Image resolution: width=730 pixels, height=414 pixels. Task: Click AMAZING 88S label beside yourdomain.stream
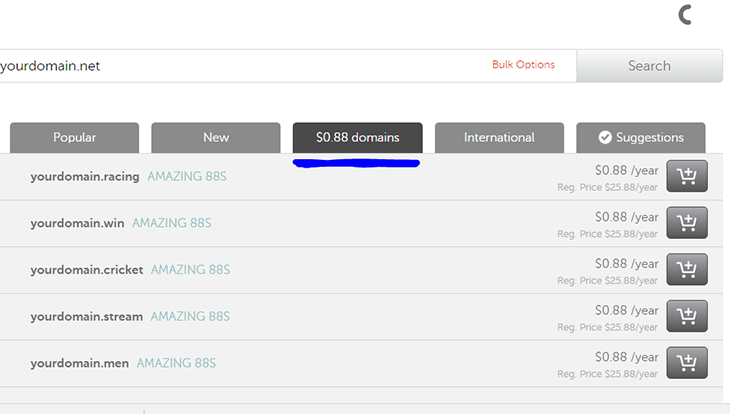(x=190, y=316)
